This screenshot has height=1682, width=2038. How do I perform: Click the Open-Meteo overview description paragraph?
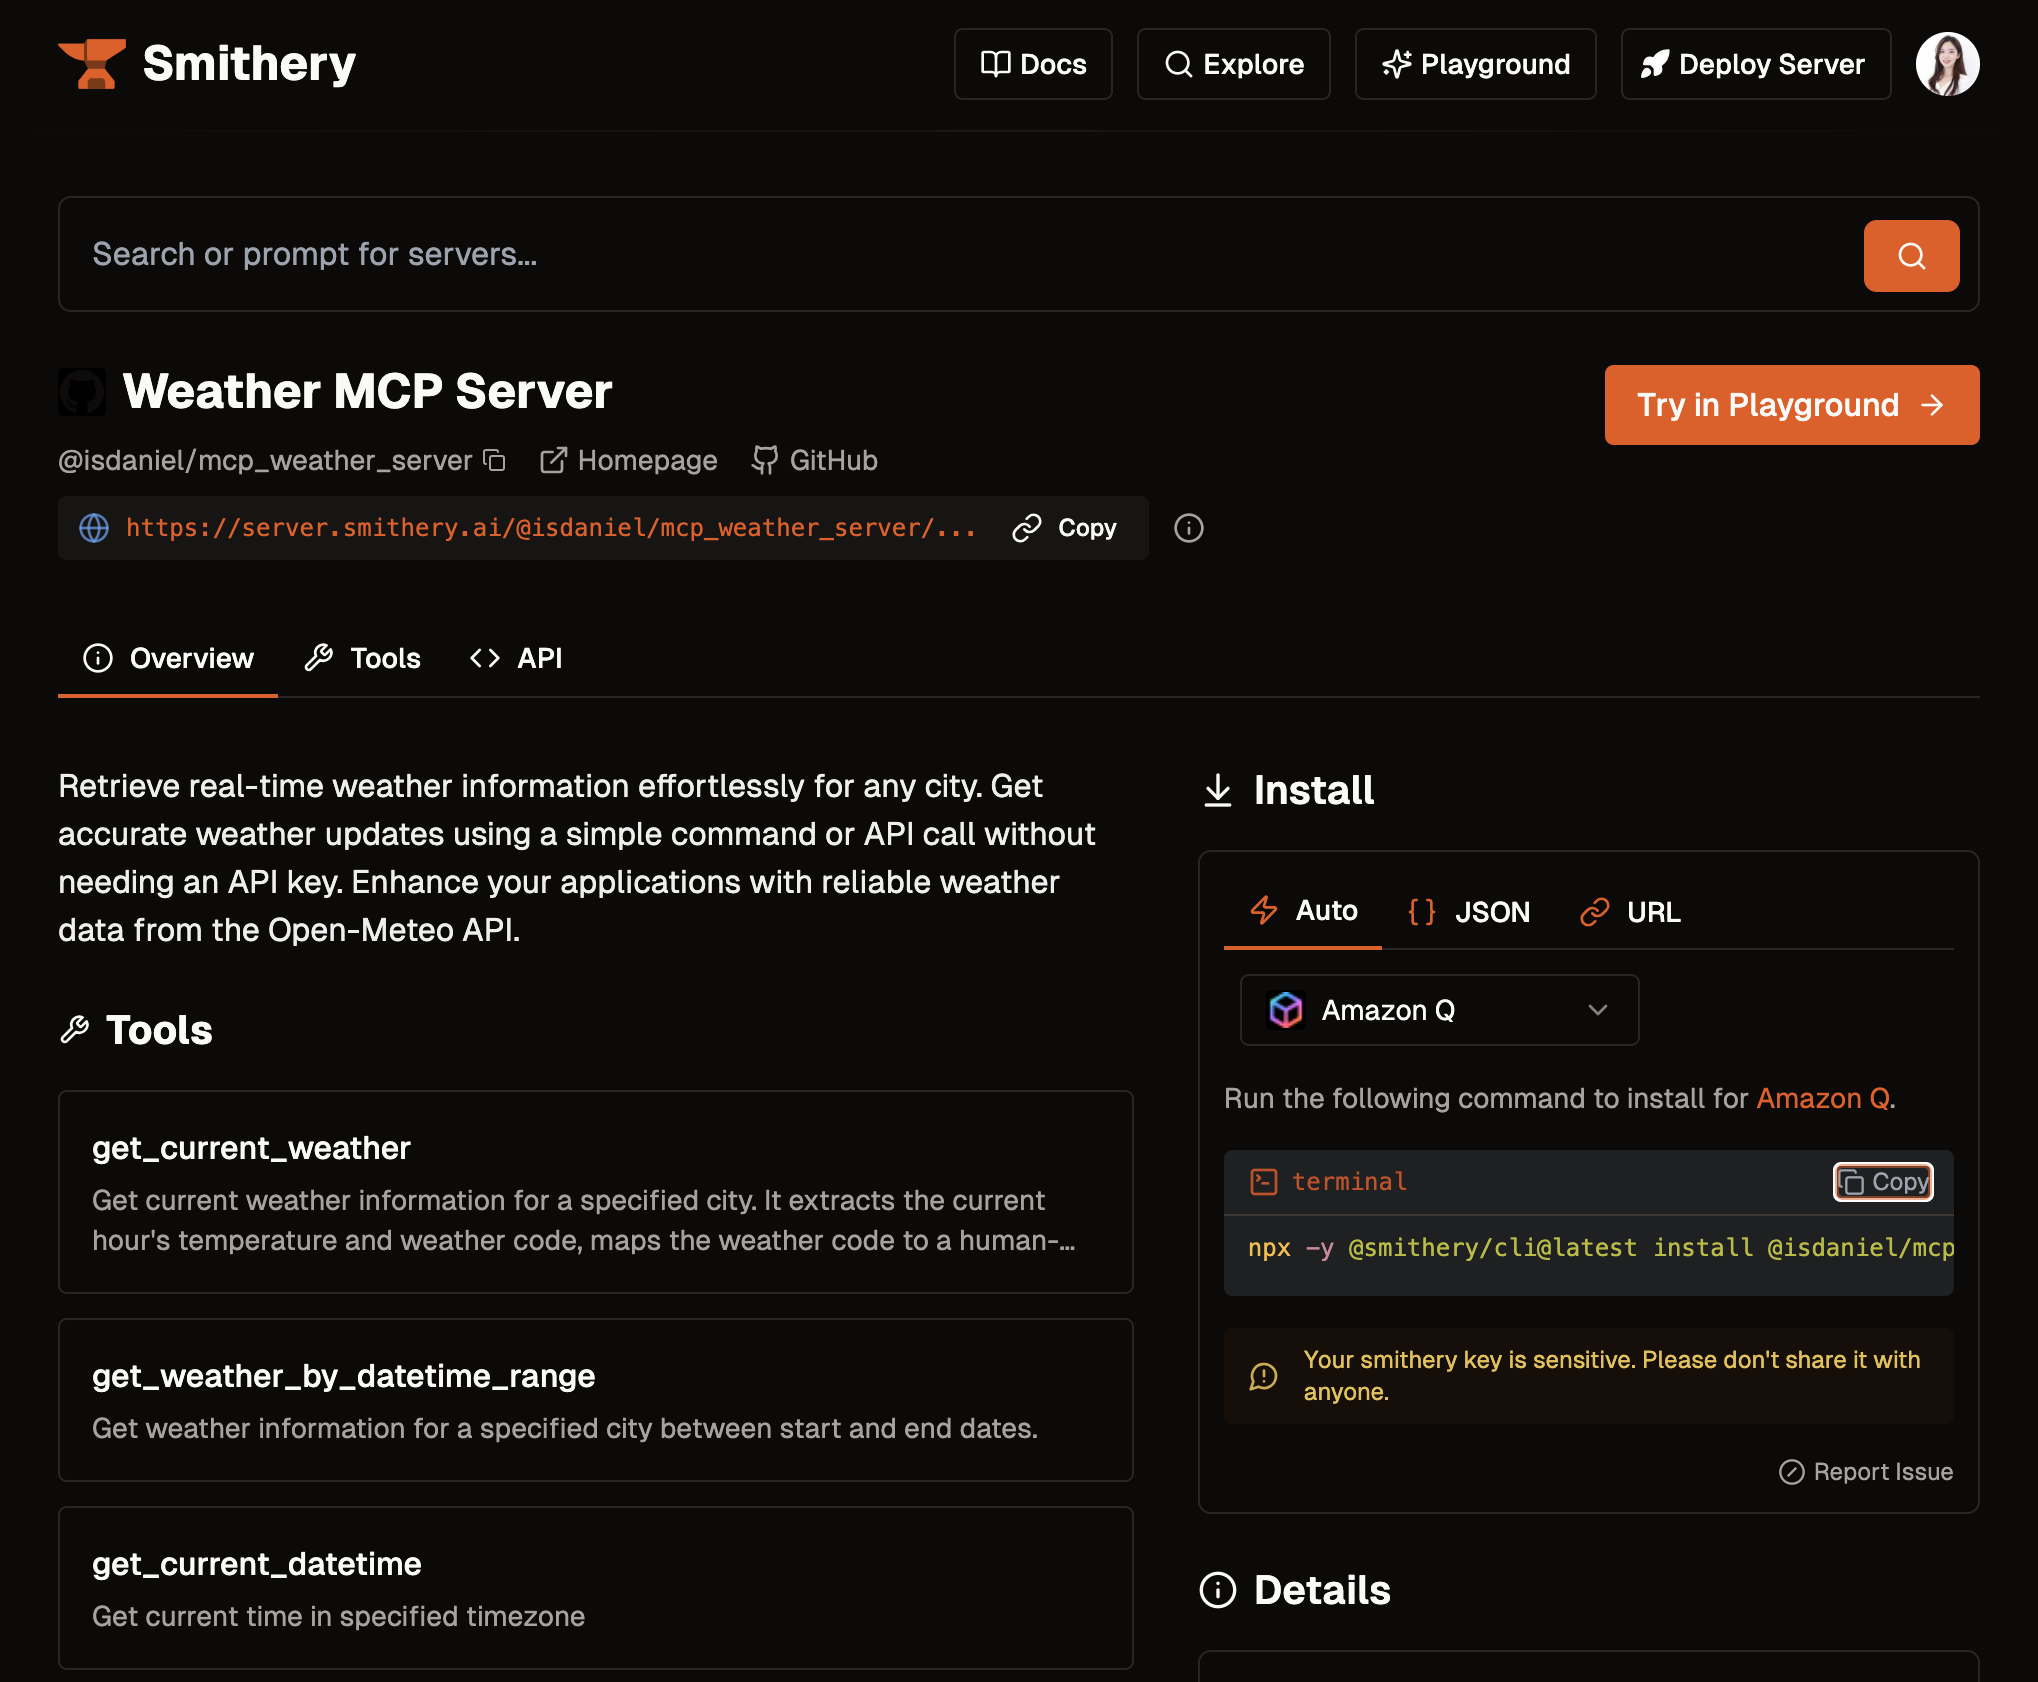[577, 858]
